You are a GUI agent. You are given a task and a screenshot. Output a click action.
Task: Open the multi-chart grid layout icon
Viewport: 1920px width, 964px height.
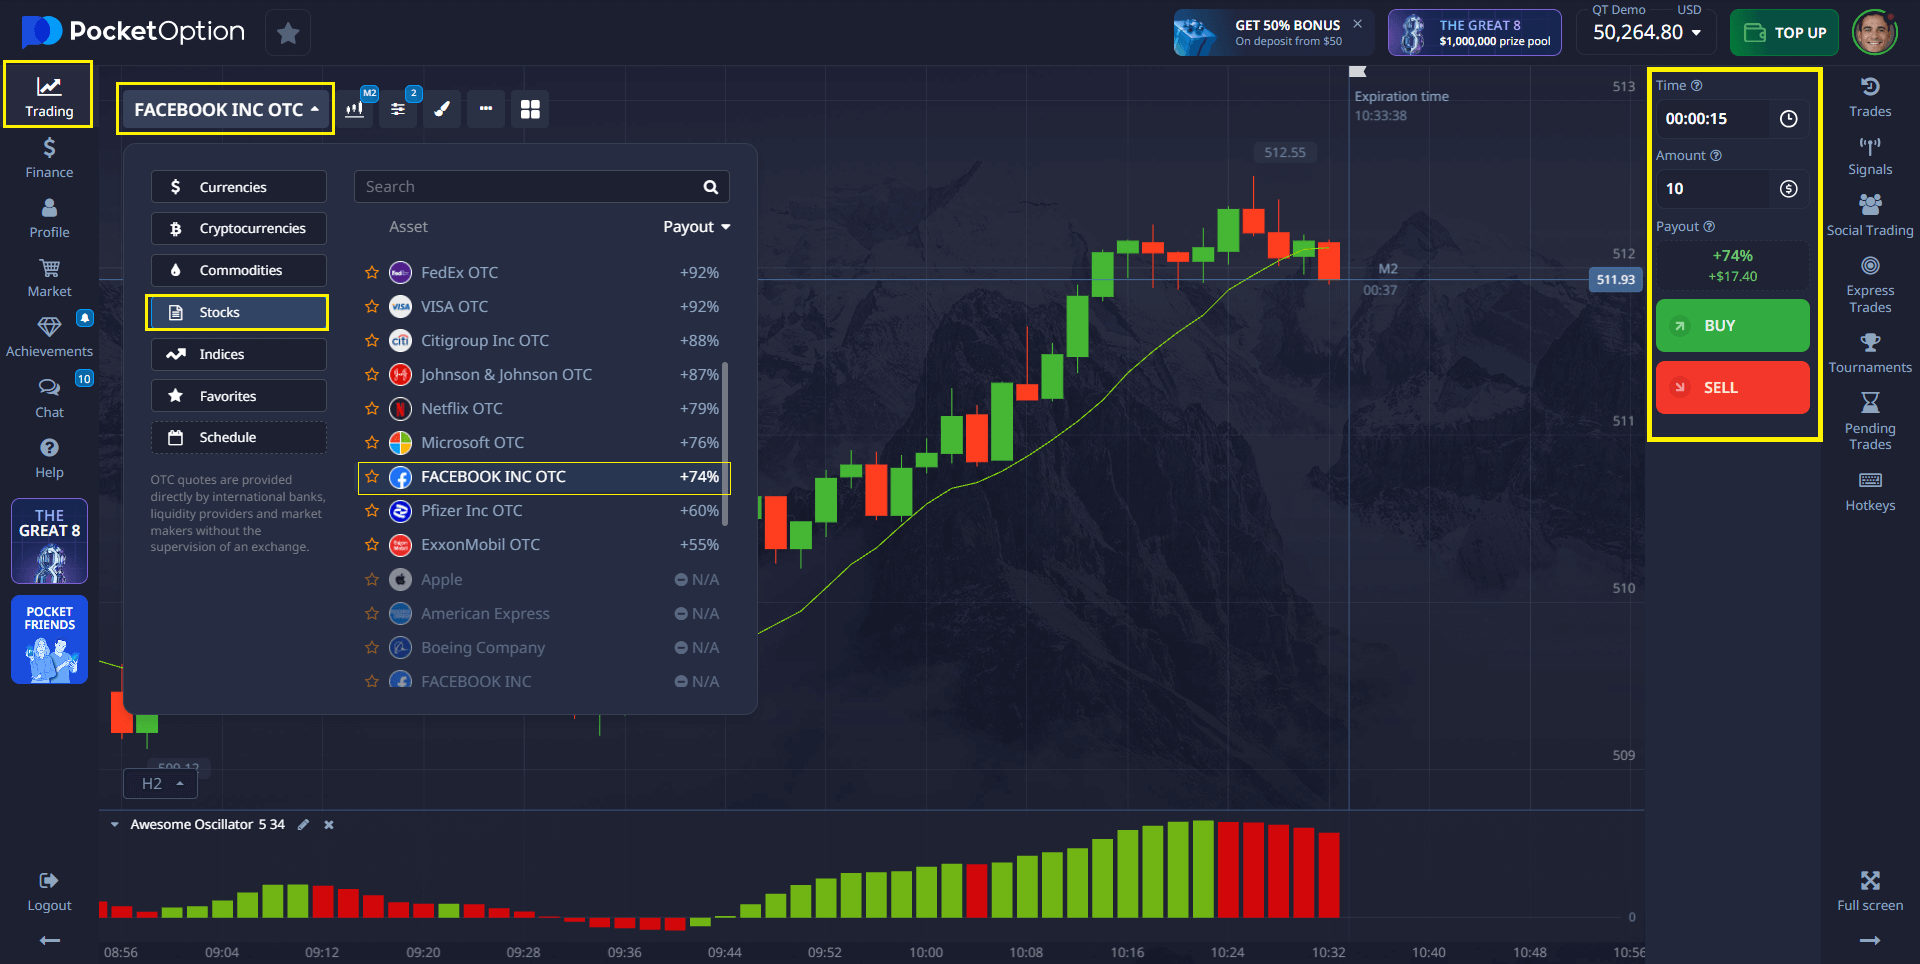point(530,109)
